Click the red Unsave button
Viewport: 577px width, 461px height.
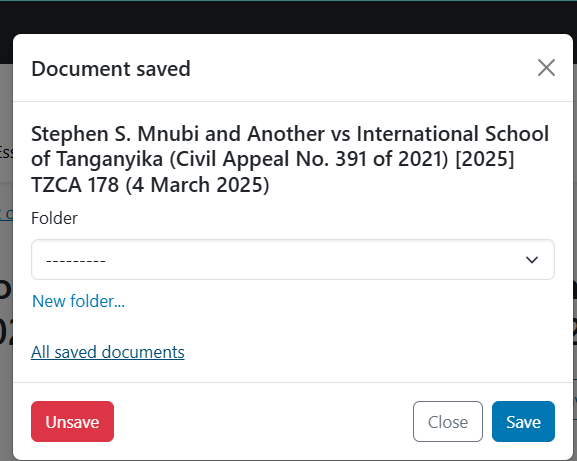tap(72, 422)
